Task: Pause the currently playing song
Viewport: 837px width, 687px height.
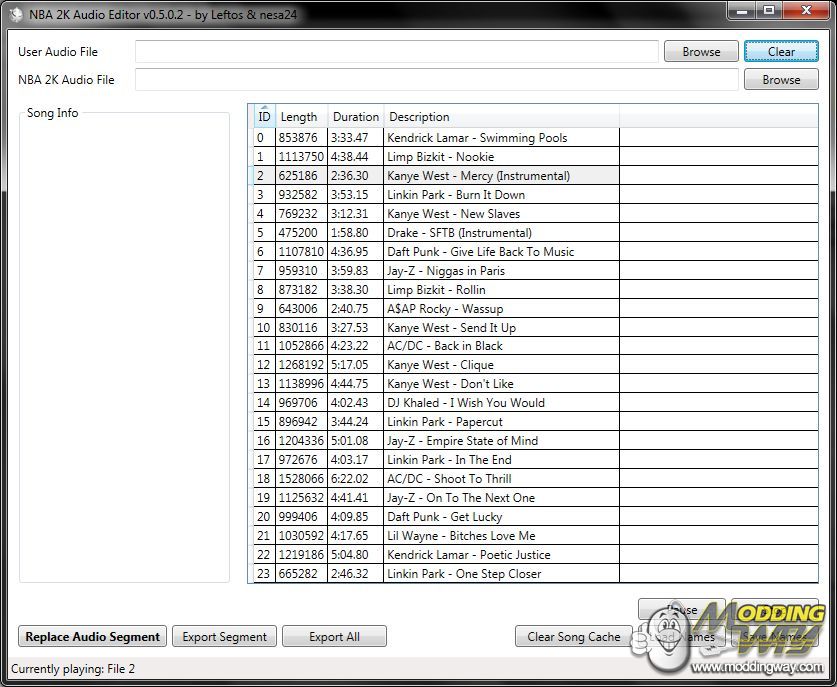Action: (682, 609)
